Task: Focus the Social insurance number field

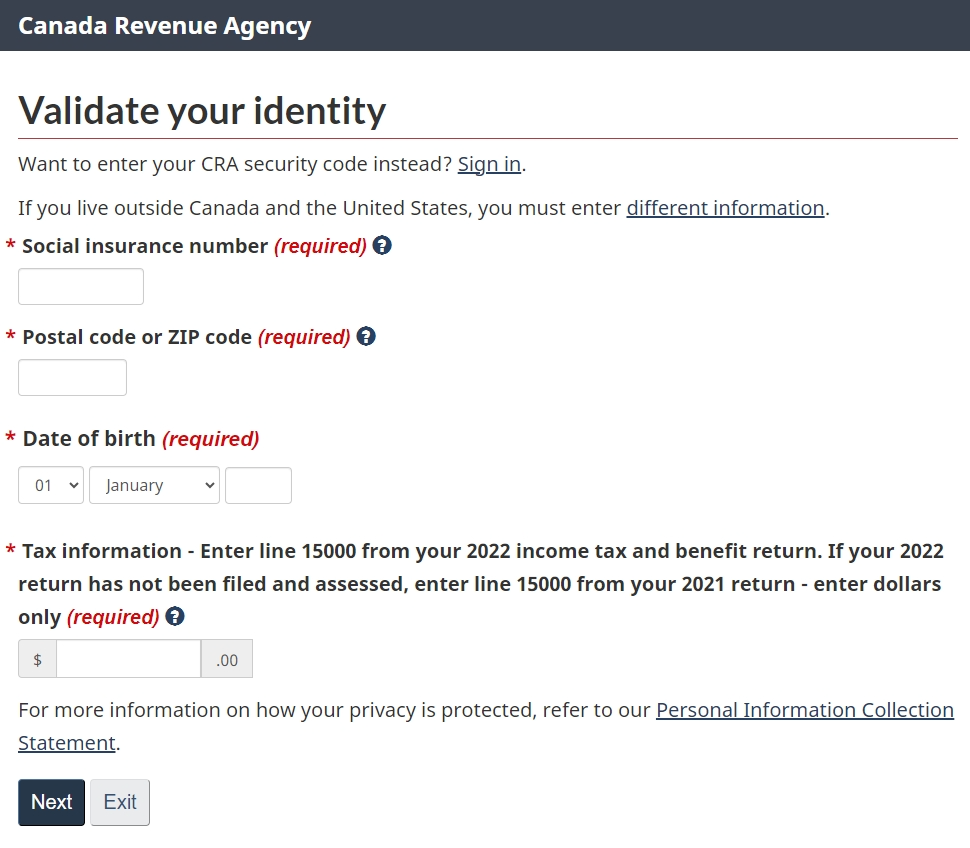Action: coord(81,286)
